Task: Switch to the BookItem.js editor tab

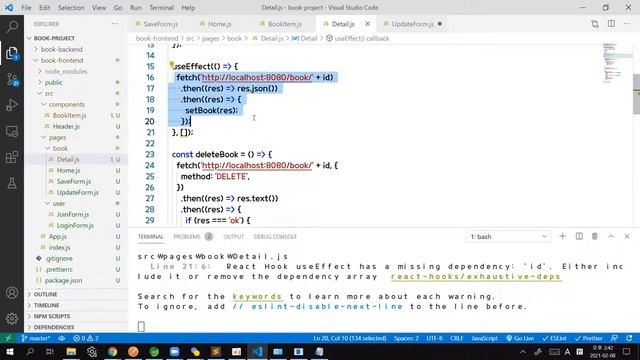Action: click(x=284, y=24)
